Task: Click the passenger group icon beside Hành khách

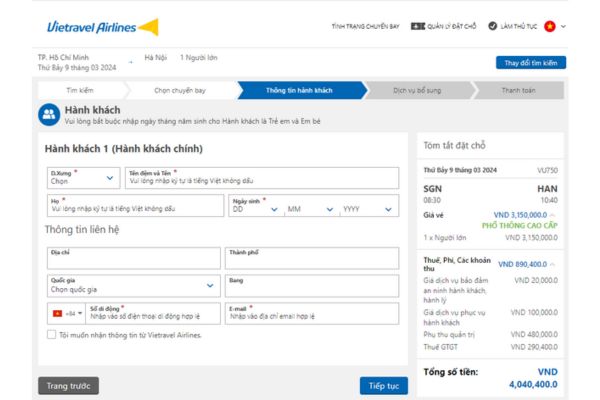Action: coord(49,114)
